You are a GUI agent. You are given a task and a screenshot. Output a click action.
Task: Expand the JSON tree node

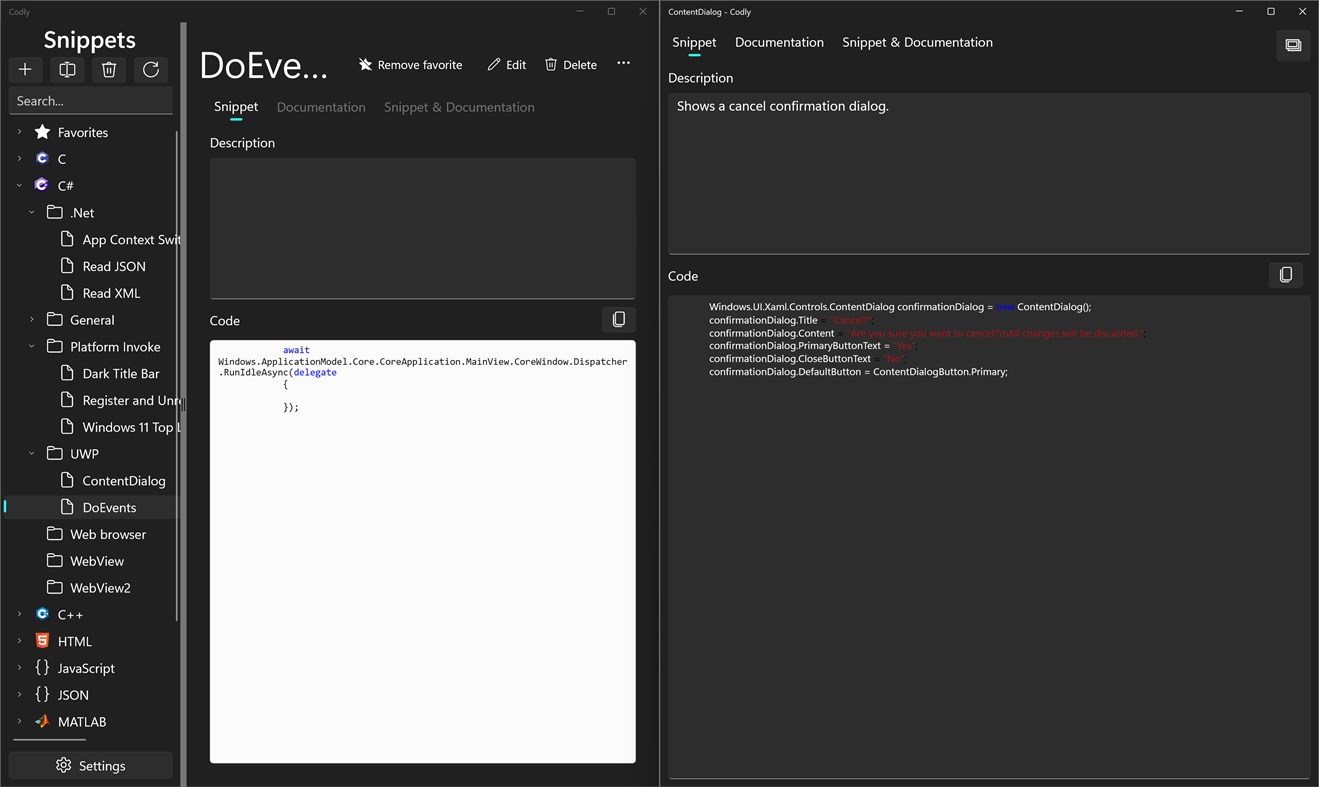(19, 694)
